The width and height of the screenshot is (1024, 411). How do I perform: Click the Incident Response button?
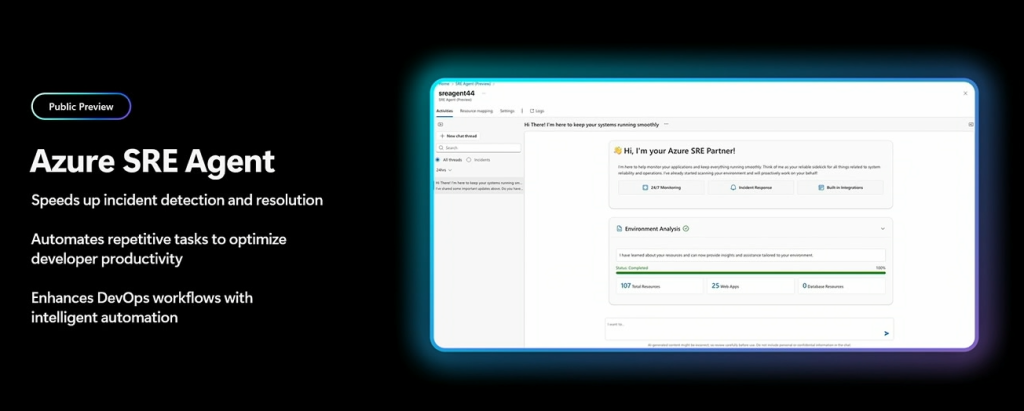tap(751, 188)
